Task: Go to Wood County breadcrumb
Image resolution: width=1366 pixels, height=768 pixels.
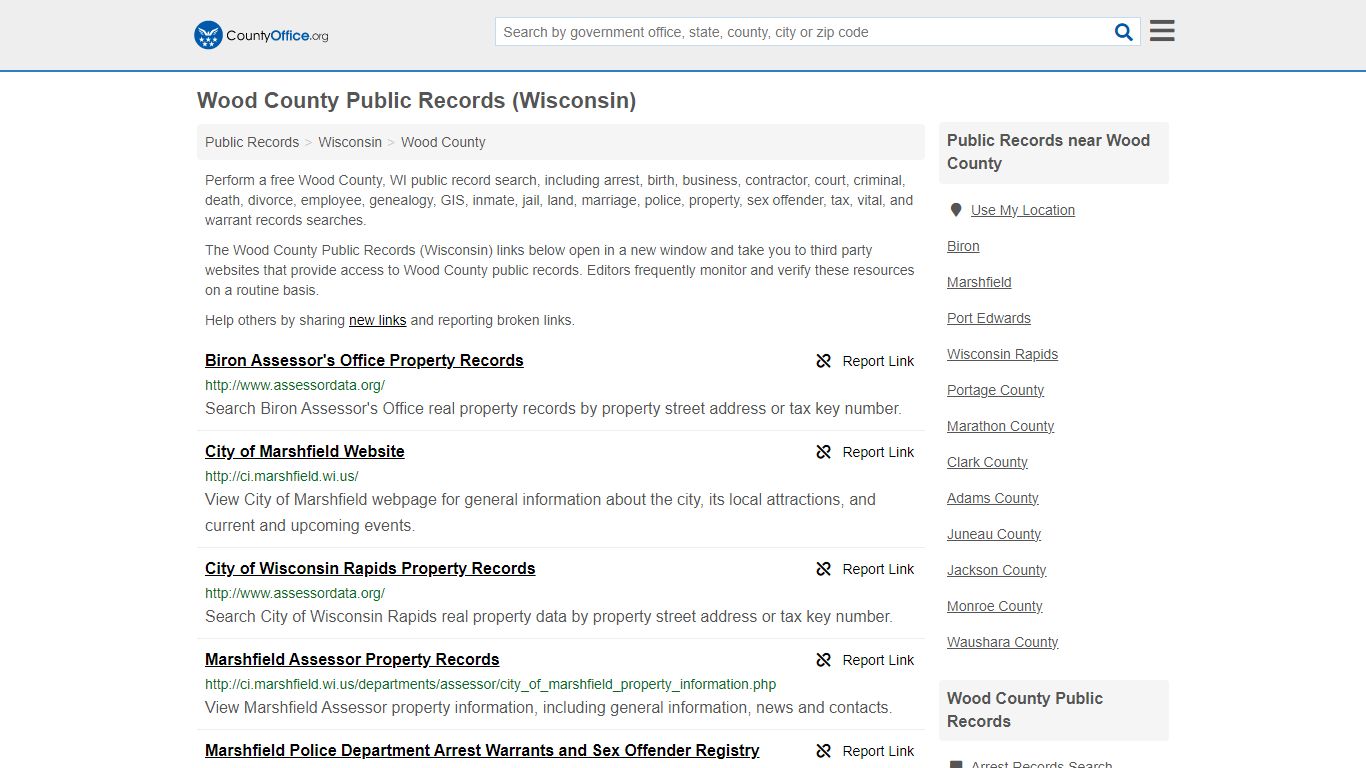Action: click(443, 142)
